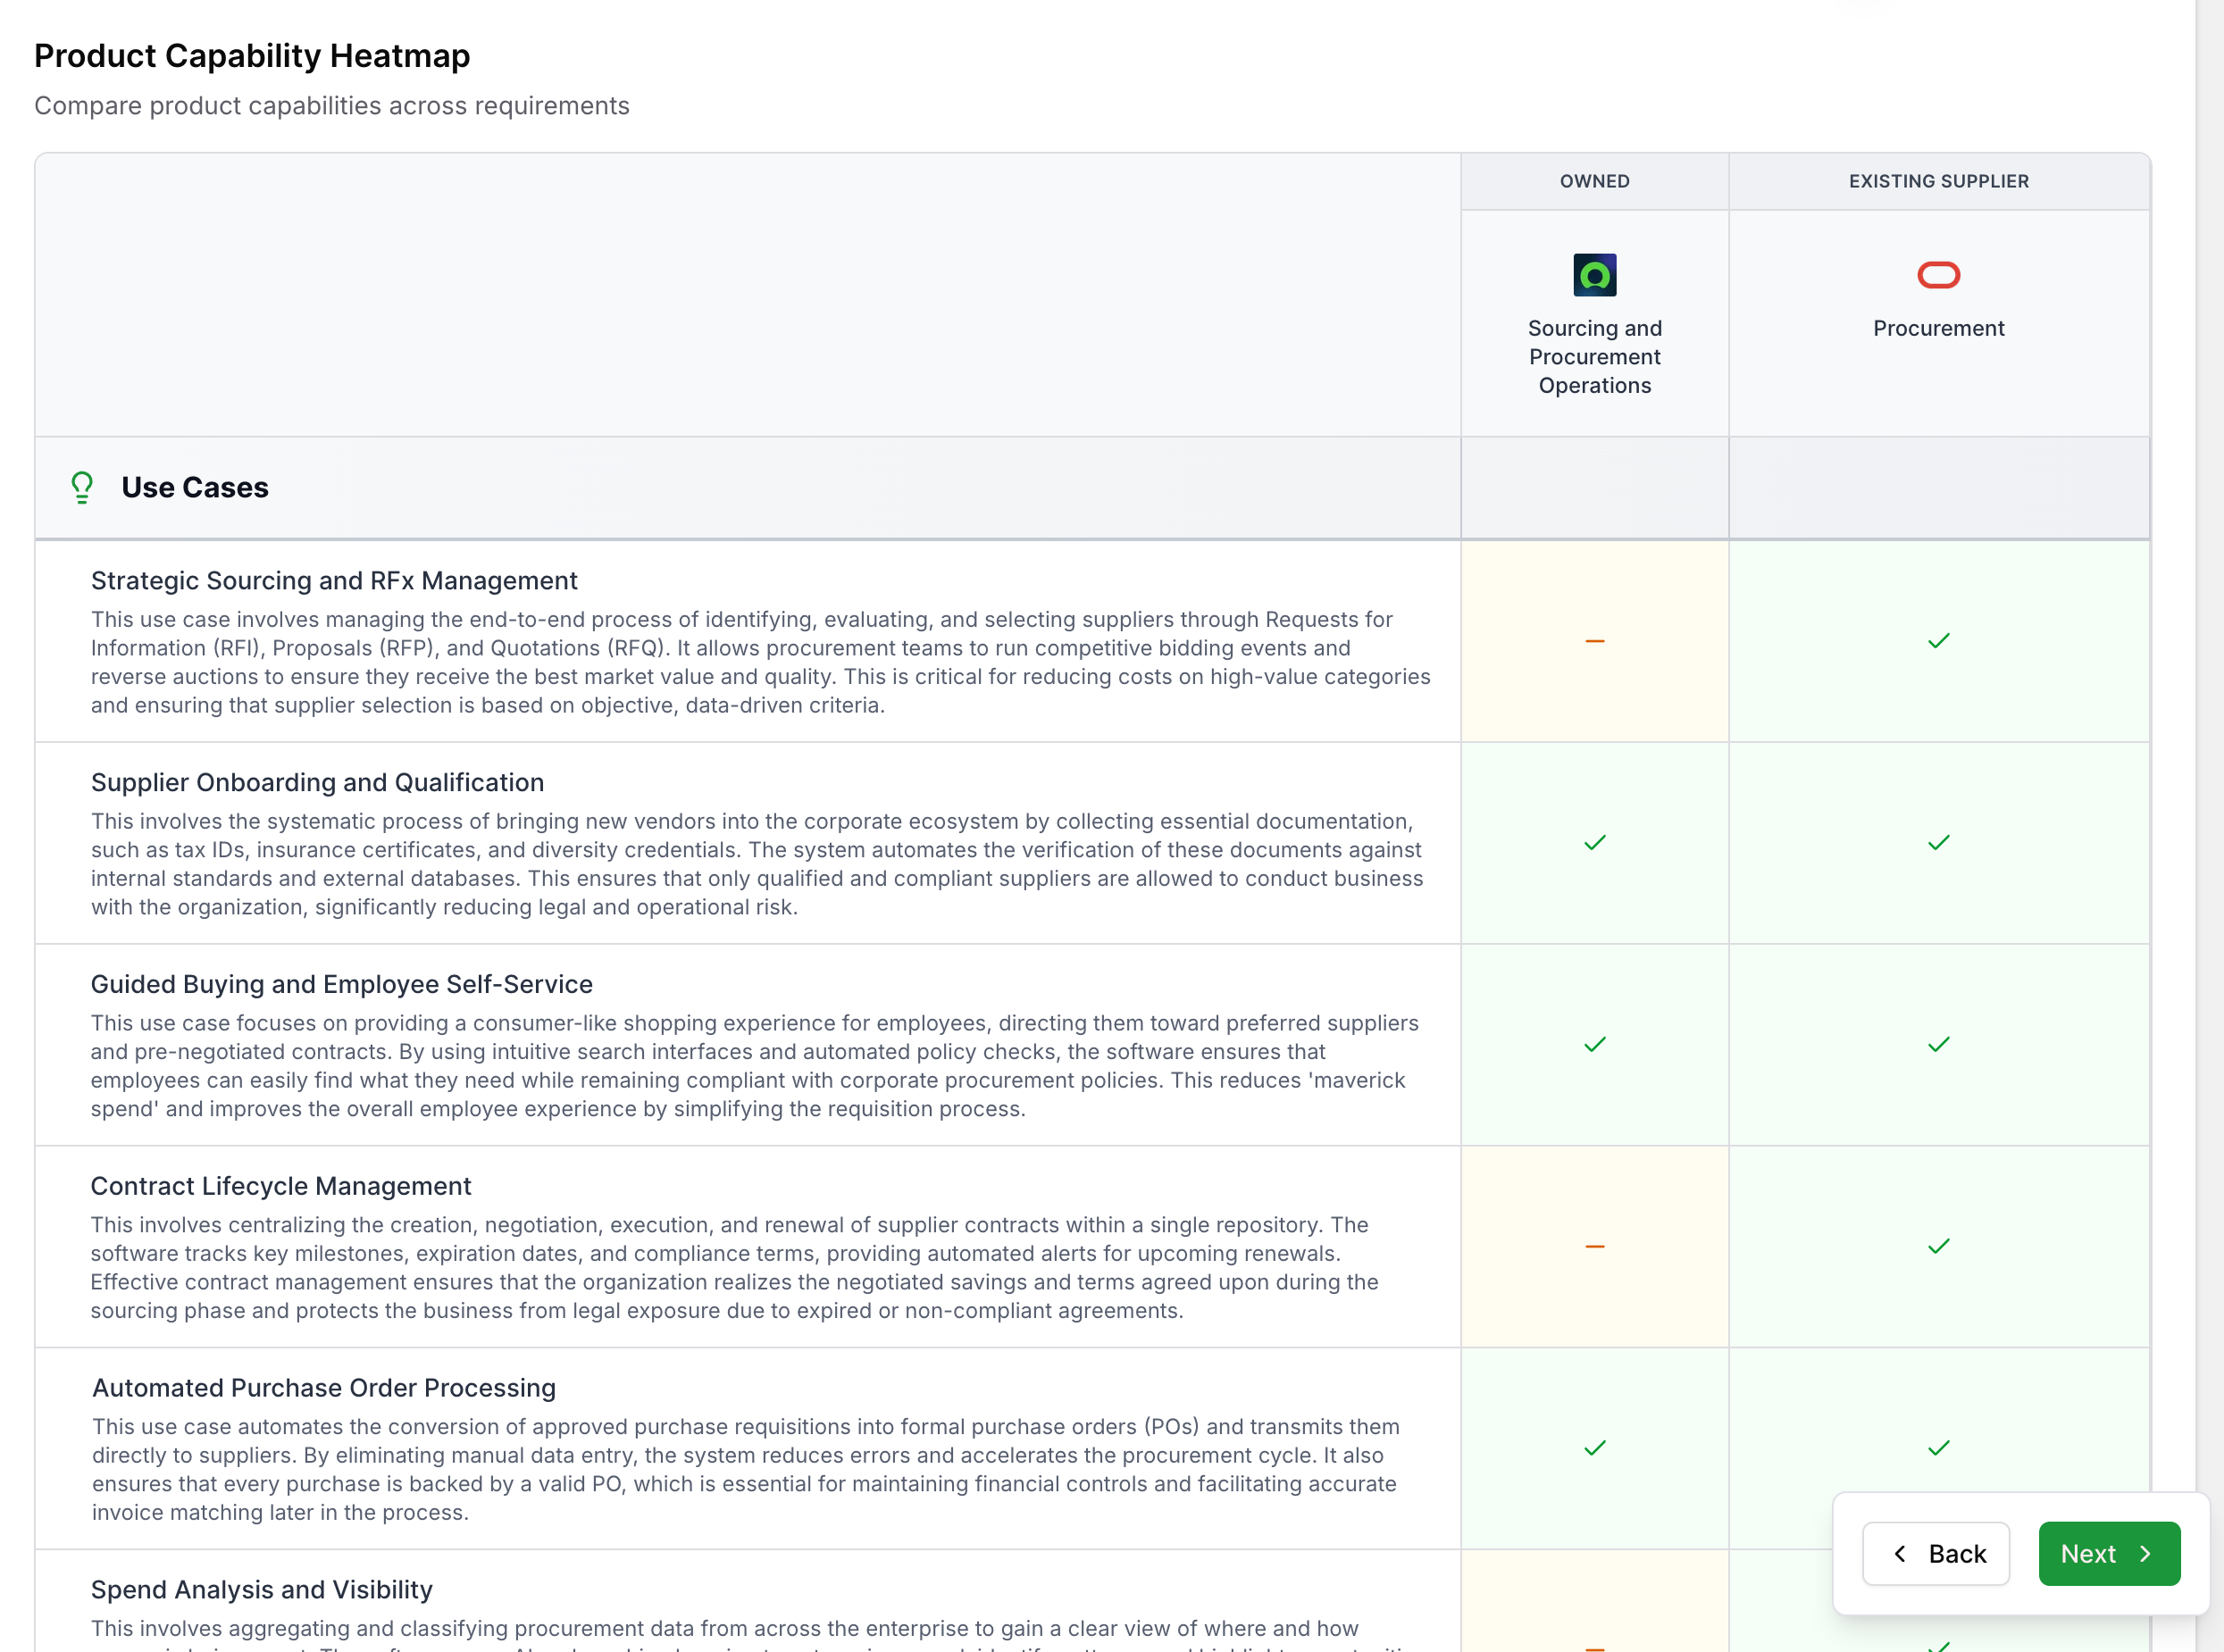The width and height of the screenshot is (2224, 1652).
Task: Click owned checkmark for Supplier Onboarding and Qualification
Action: point(1594,843)
